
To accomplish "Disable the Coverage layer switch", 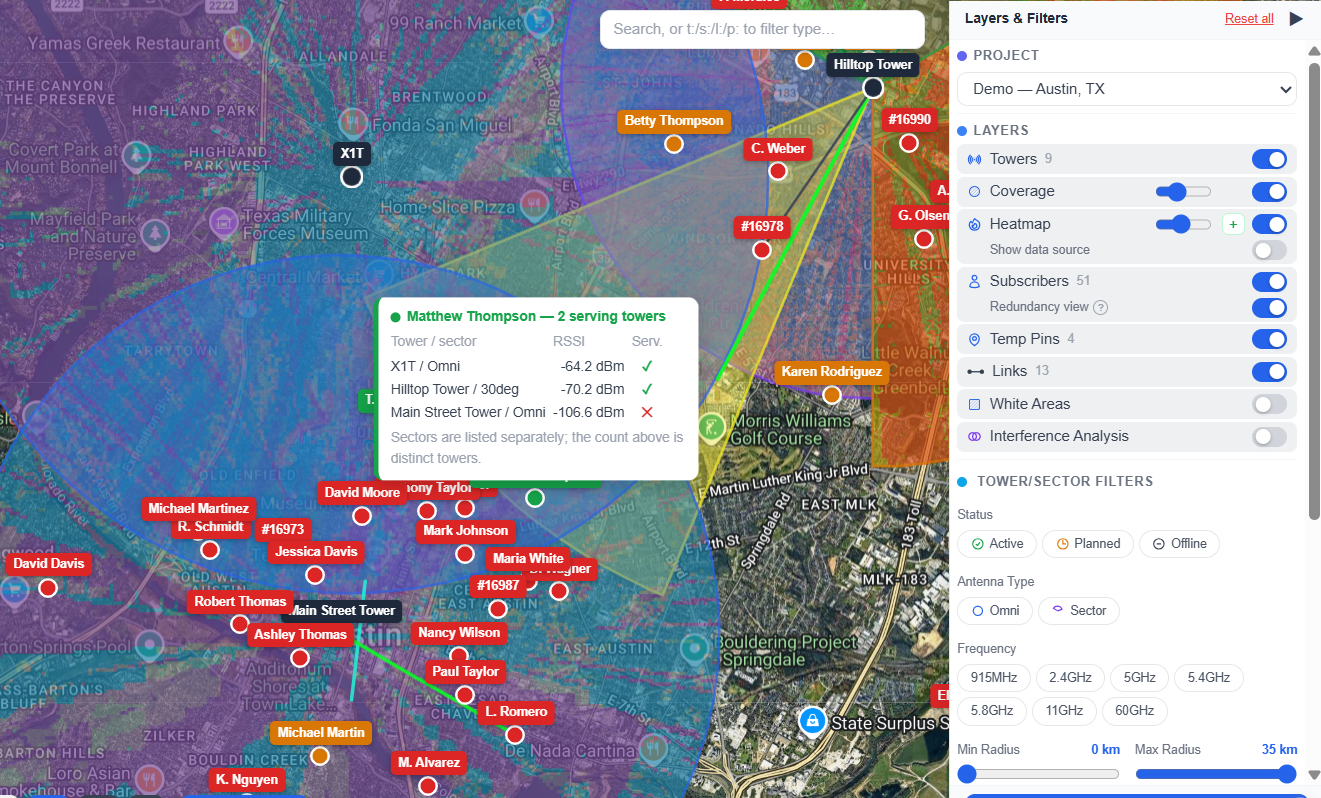I will pyautogui.click(x=1269, y=191).
